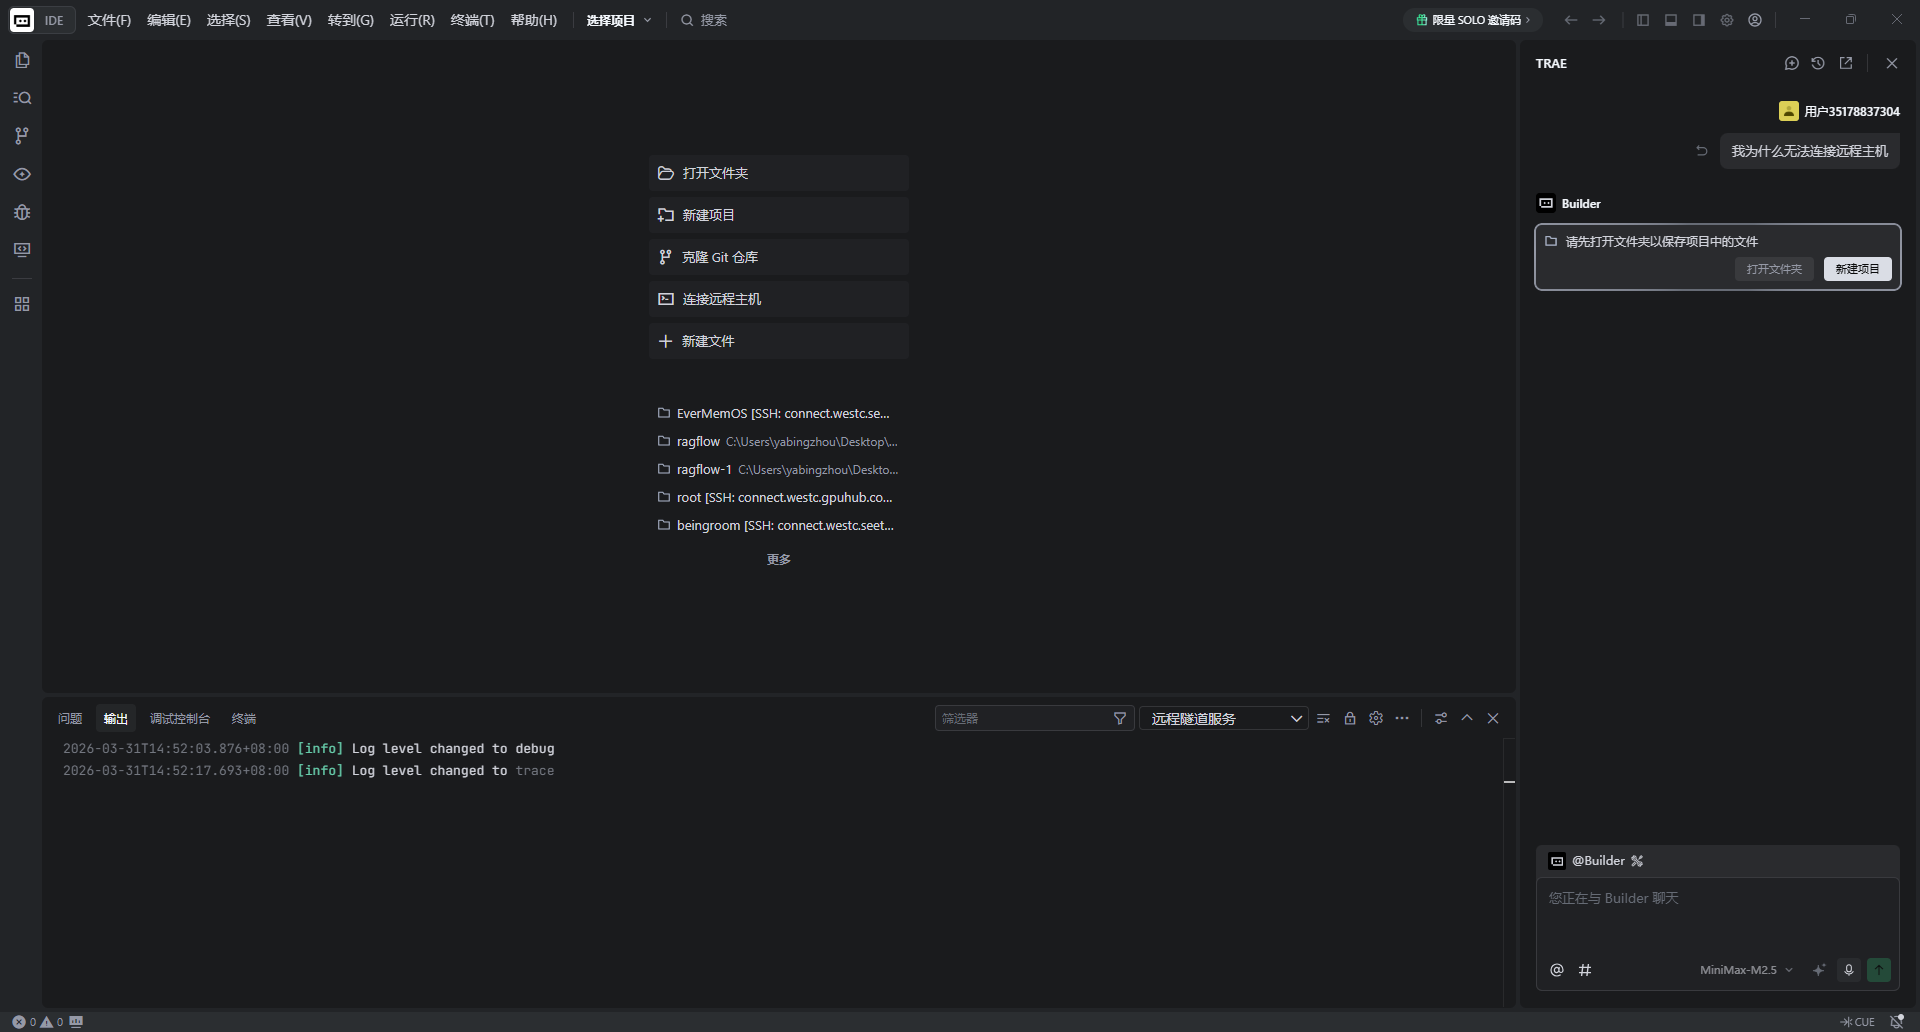Screen dimensions: 1920x1032
Task: Click the # context icon in chat
Action: [1585, 970]
